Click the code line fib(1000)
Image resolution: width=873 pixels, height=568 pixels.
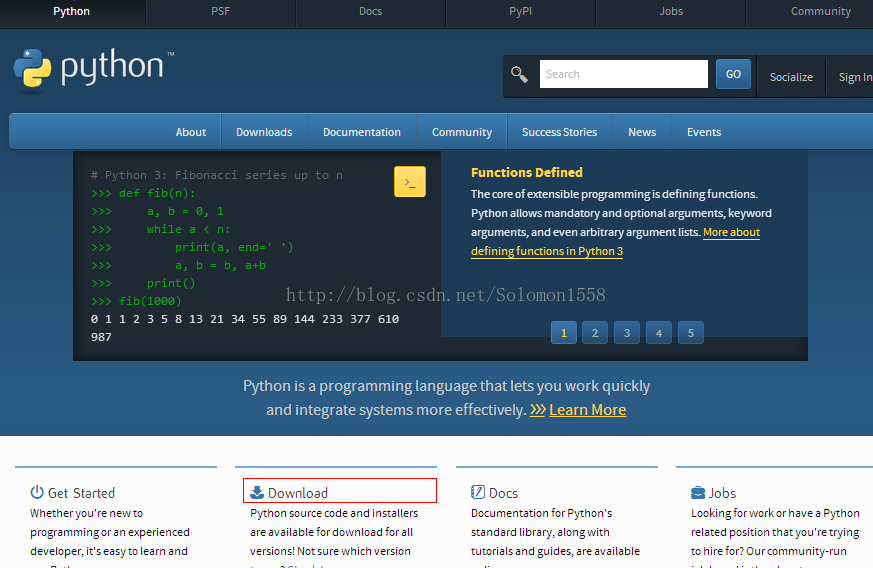136,301
